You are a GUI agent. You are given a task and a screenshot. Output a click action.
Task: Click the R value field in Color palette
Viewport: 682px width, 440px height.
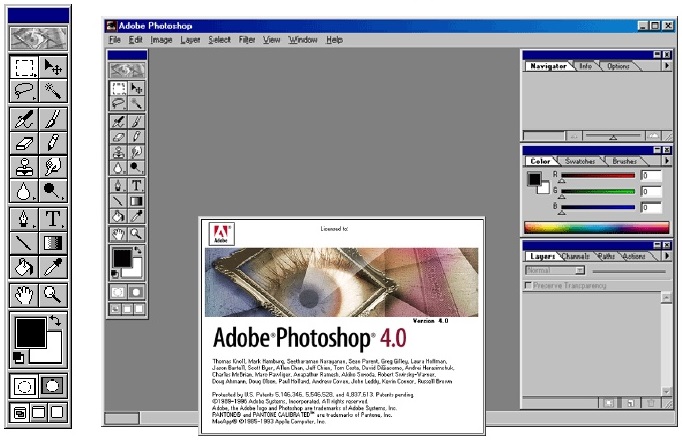pyautogui.click(x=651, y=176)
